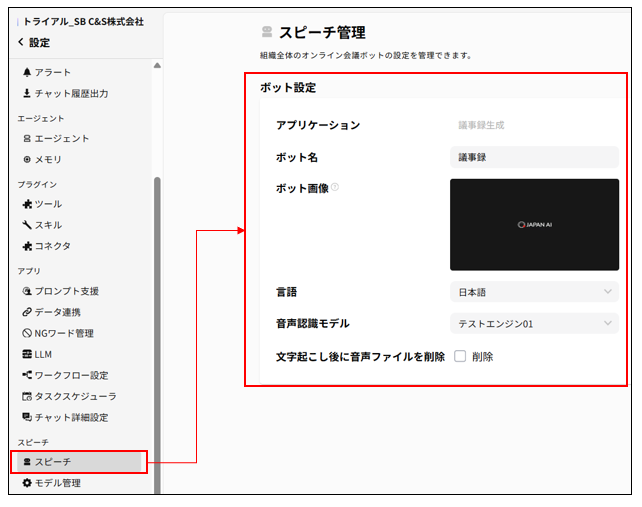Open ワークフロー設定 page
642x507 pixels.
tap(72, 375)
